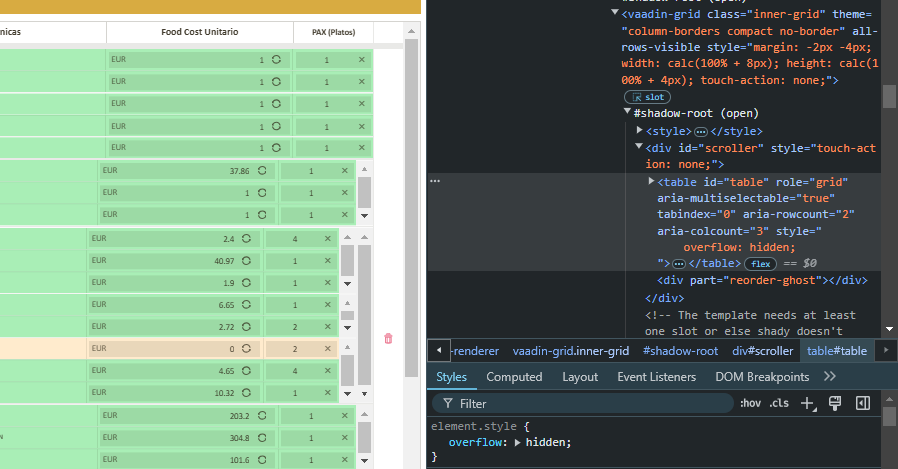
Task: Expand the overflow hidden shorthand triangle
Action: pyautogui.click(x=518, y=442)
